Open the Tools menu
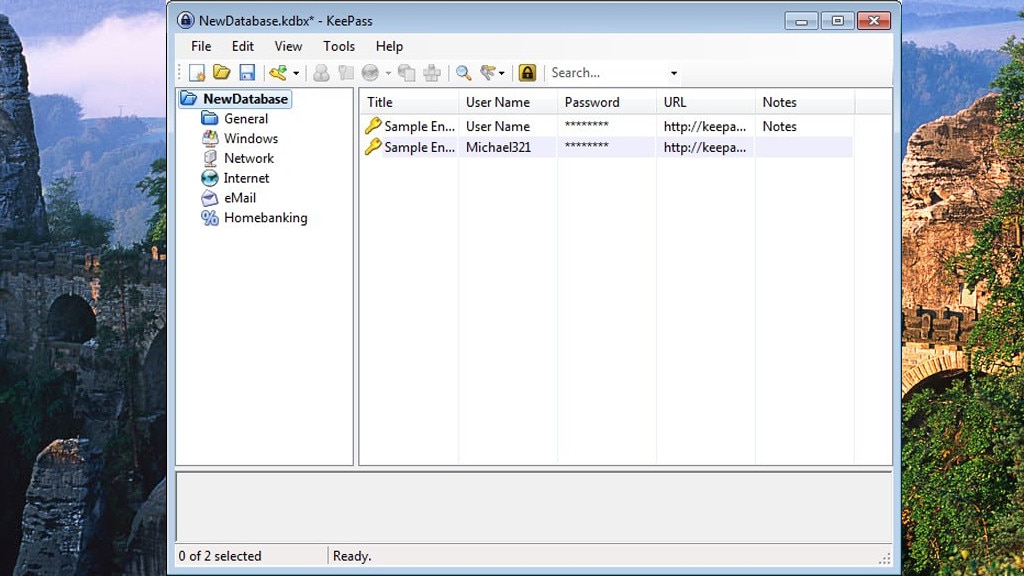Screen dimensions: 1024x576 pos(339,46)
